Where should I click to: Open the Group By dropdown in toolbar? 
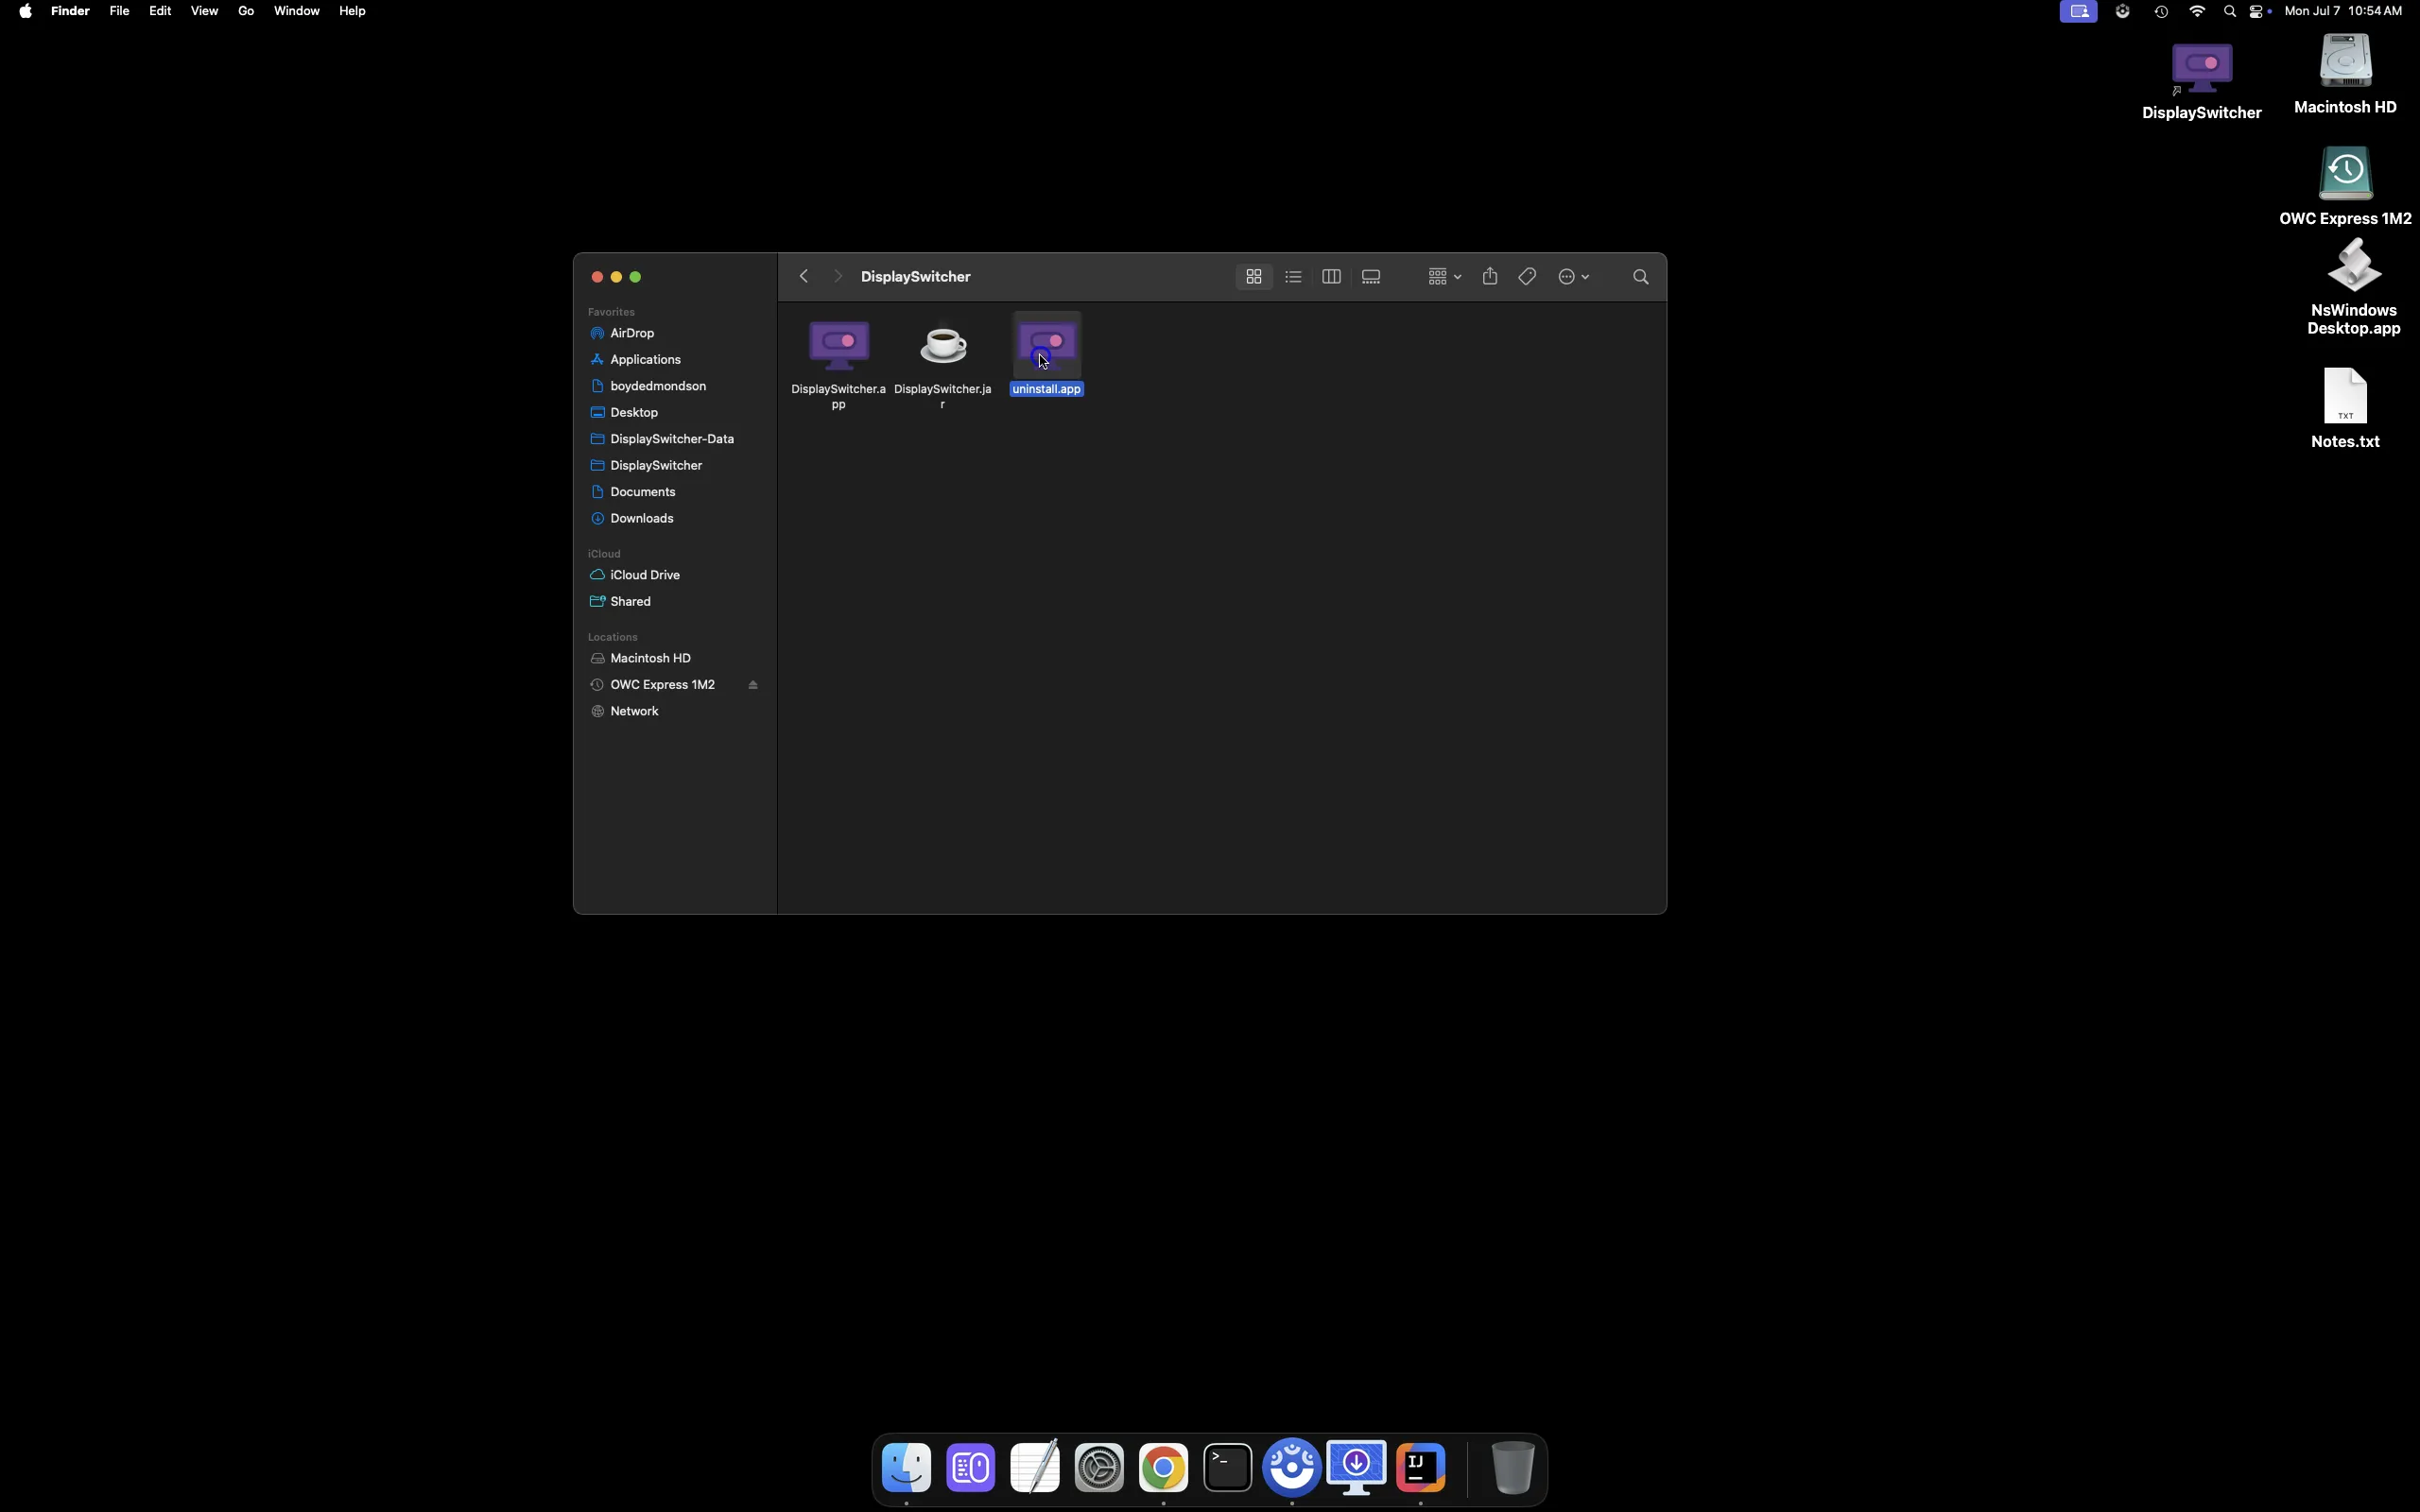point(1444,277)
